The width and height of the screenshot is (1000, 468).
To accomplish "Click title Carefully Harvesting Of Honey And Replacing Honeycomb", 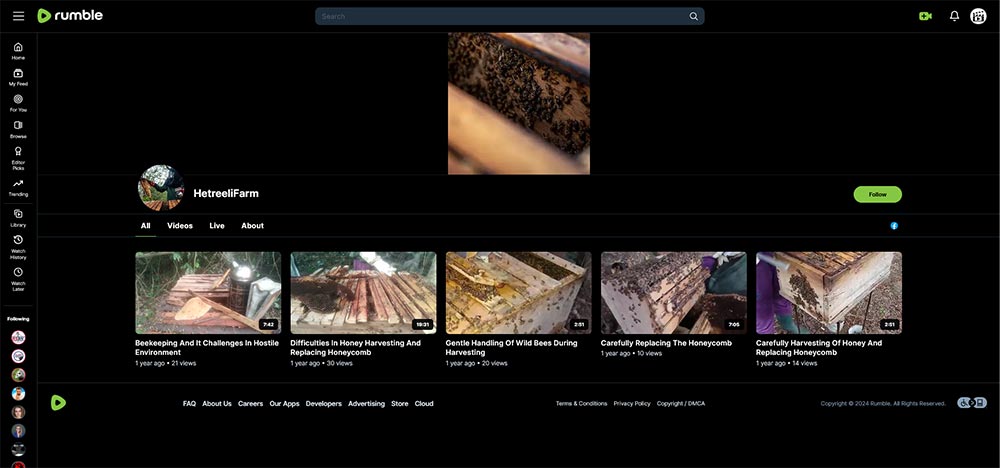I will point(820,347).
